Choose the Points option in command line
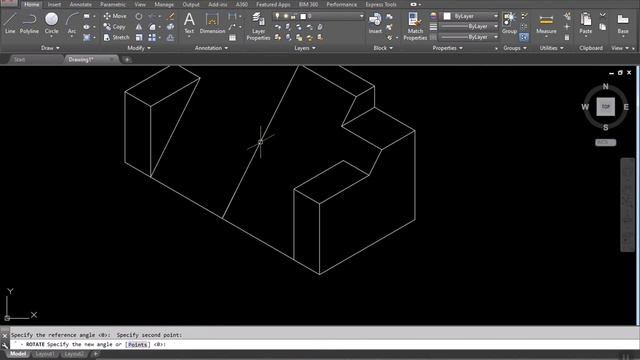 [137, 344]
